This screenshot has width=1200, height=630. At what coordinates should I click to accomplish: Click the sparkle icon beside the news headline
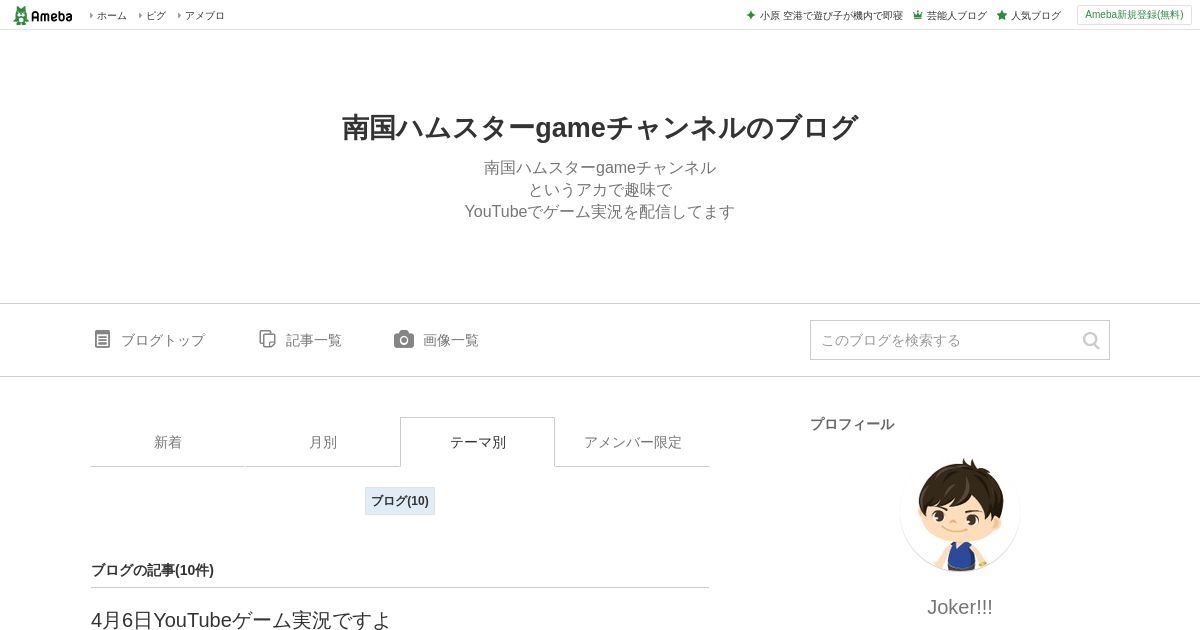click(x=751, y=15)
